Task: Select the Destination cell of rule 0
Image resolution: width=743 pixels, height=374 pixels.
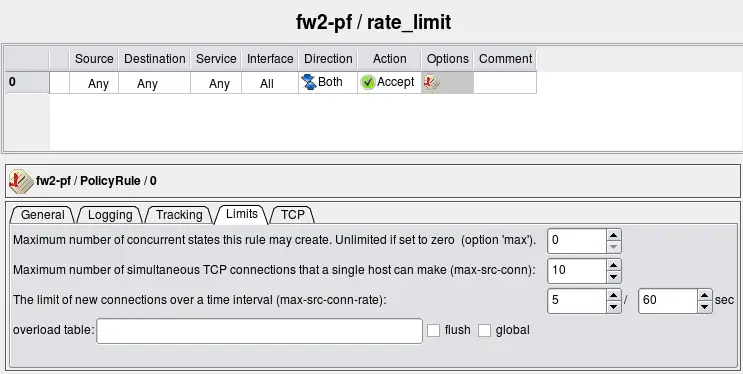Action: 154,83
